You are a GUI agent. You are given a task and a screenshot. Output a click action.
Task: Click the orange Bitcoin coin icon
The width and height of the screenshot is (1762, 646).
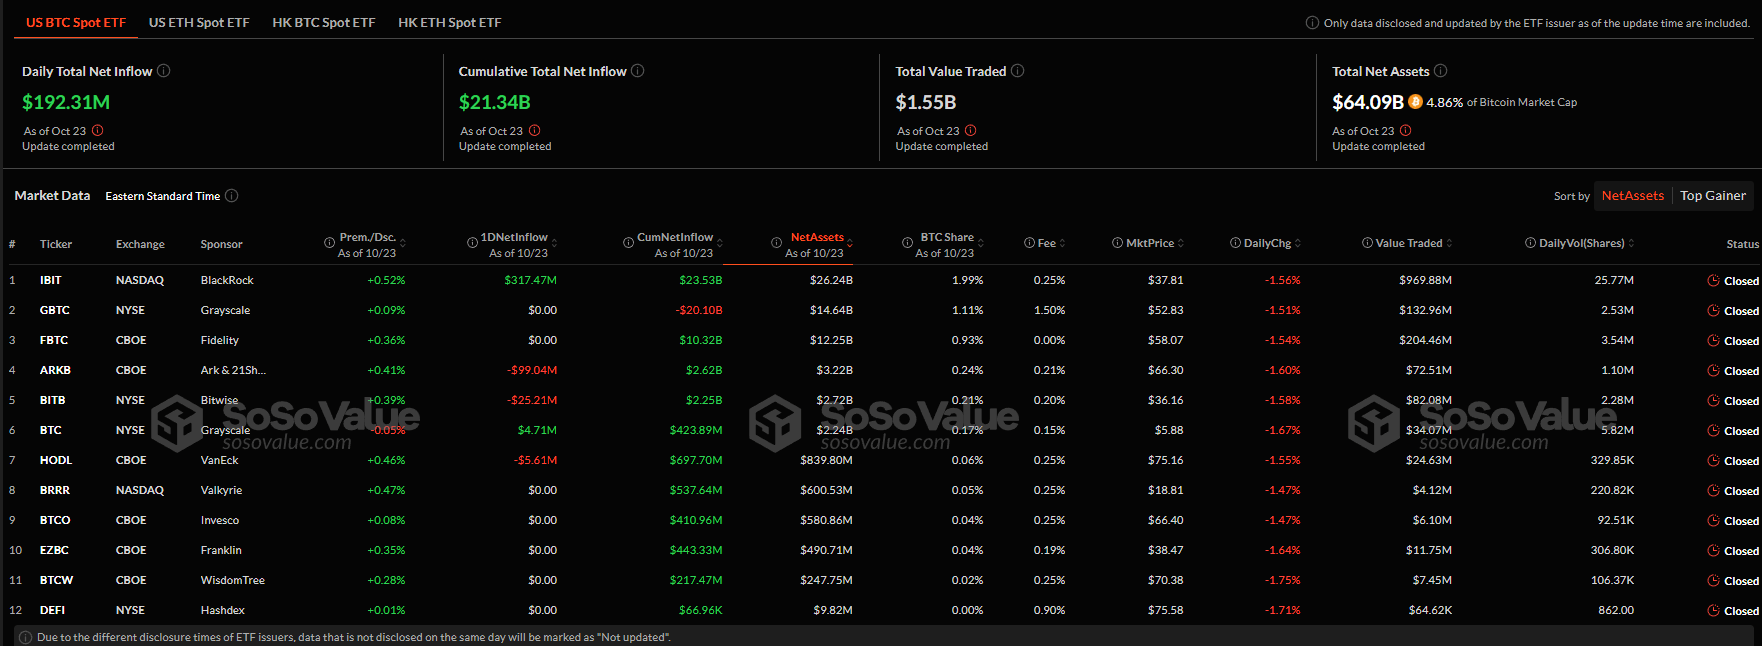click(1415, 102)
